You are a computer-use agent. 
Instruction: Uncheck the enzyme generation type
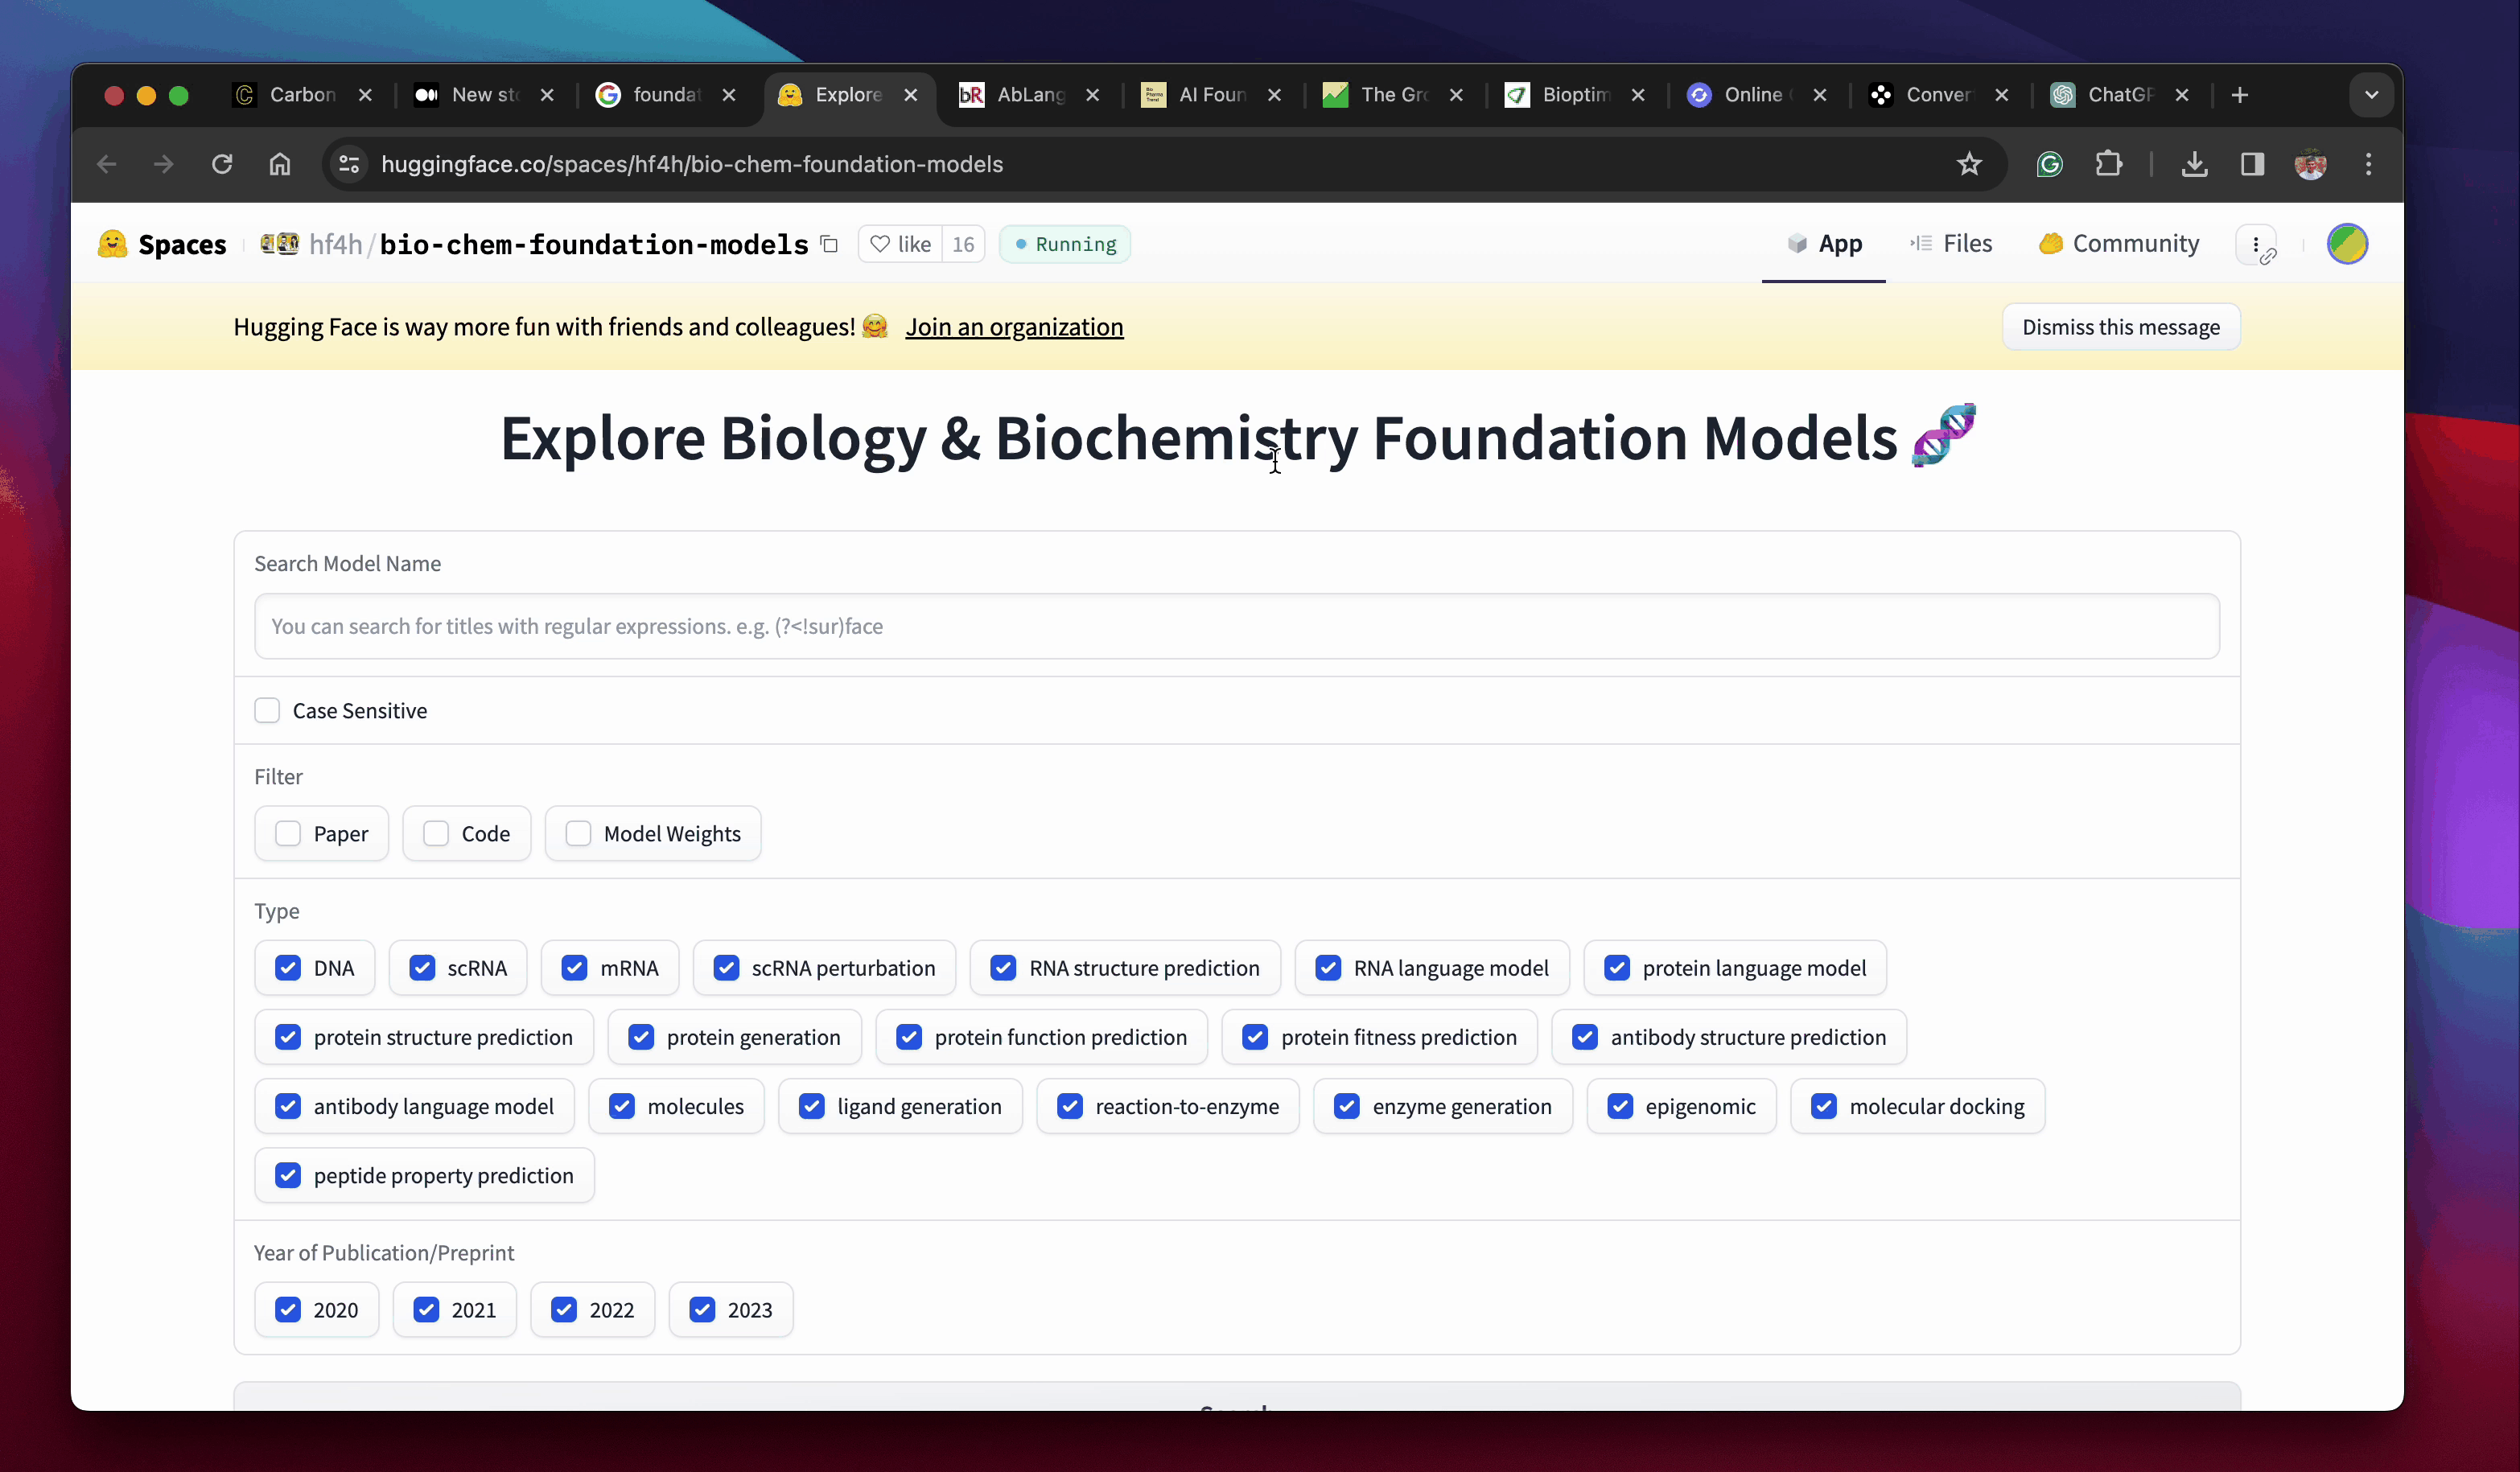point(1347,1105)
